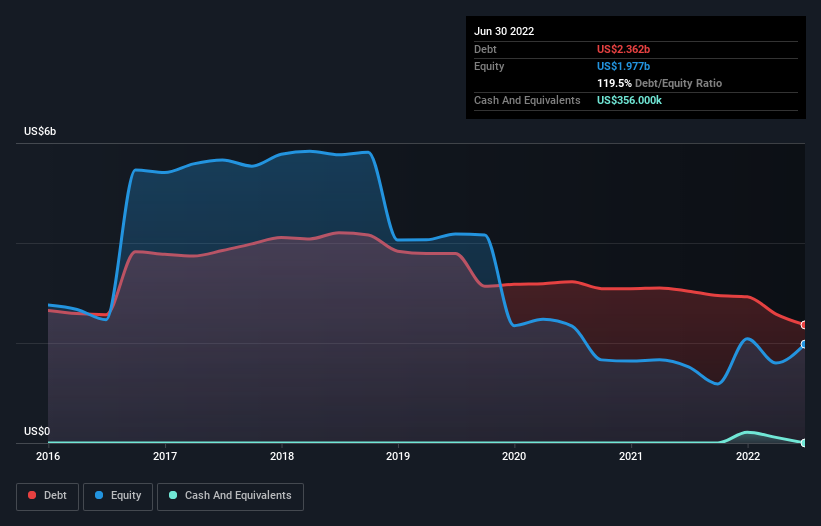The image size is (821, 526).
Task: Click the US$0 y-axis label
Action: 37,431
